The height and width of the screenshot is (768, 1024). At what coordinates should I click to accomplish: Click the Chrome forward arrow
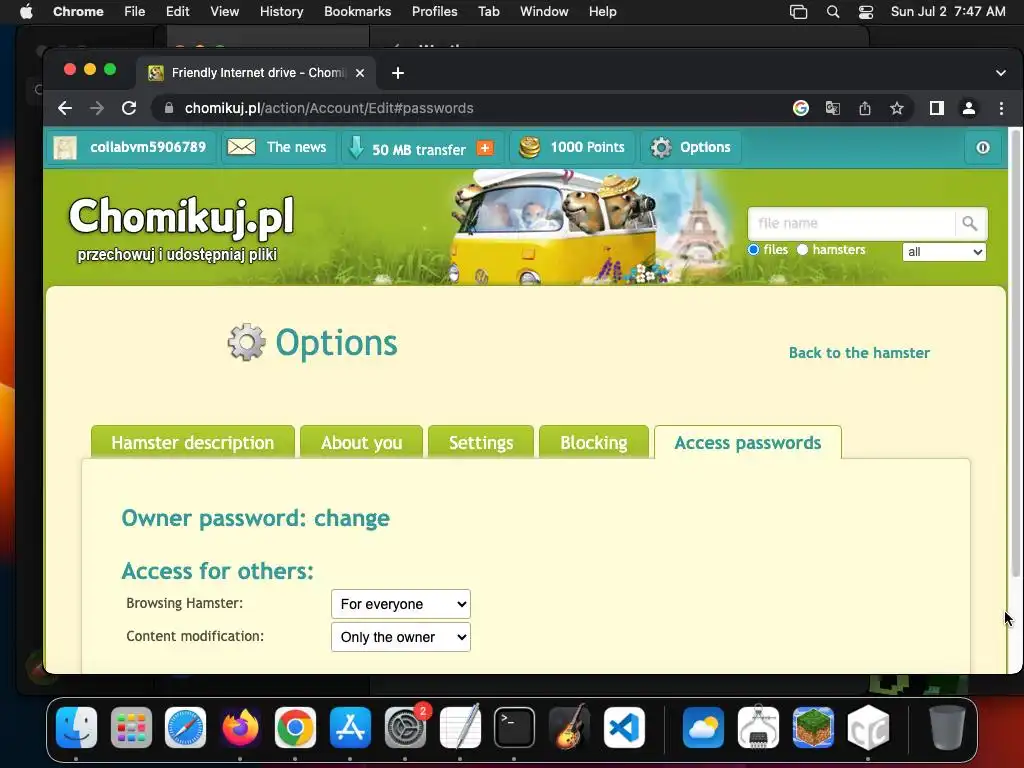97,108
